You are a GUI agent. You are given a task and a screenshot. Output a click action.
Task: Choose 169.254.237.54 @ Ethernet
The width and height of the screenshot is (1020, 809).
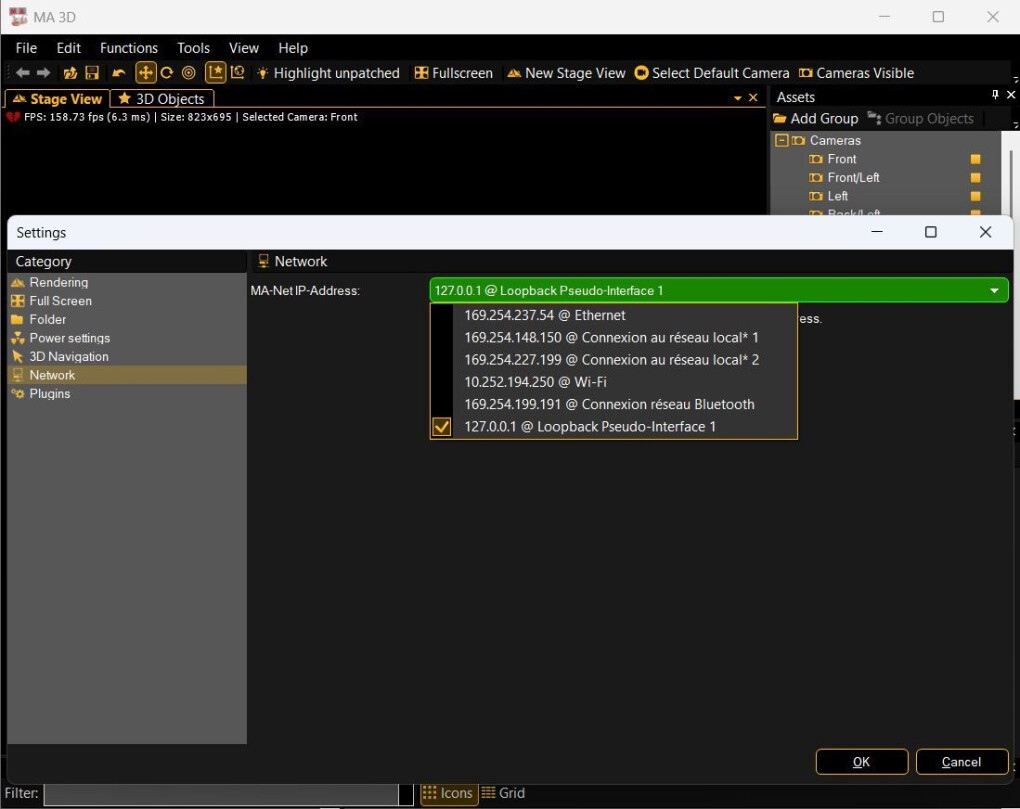point(613,315)
